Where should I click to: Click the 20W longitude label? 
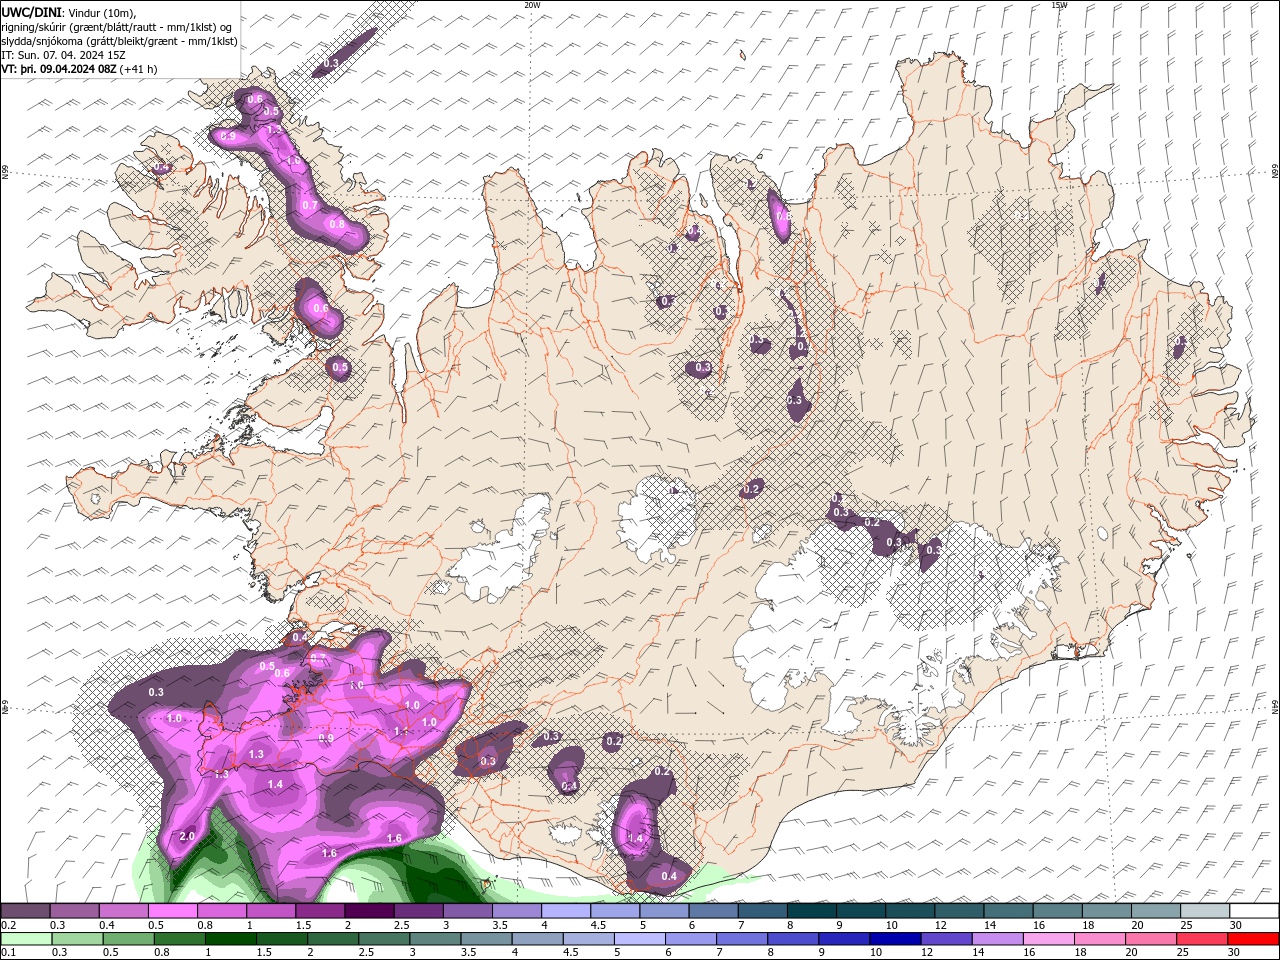pos(531,5)
